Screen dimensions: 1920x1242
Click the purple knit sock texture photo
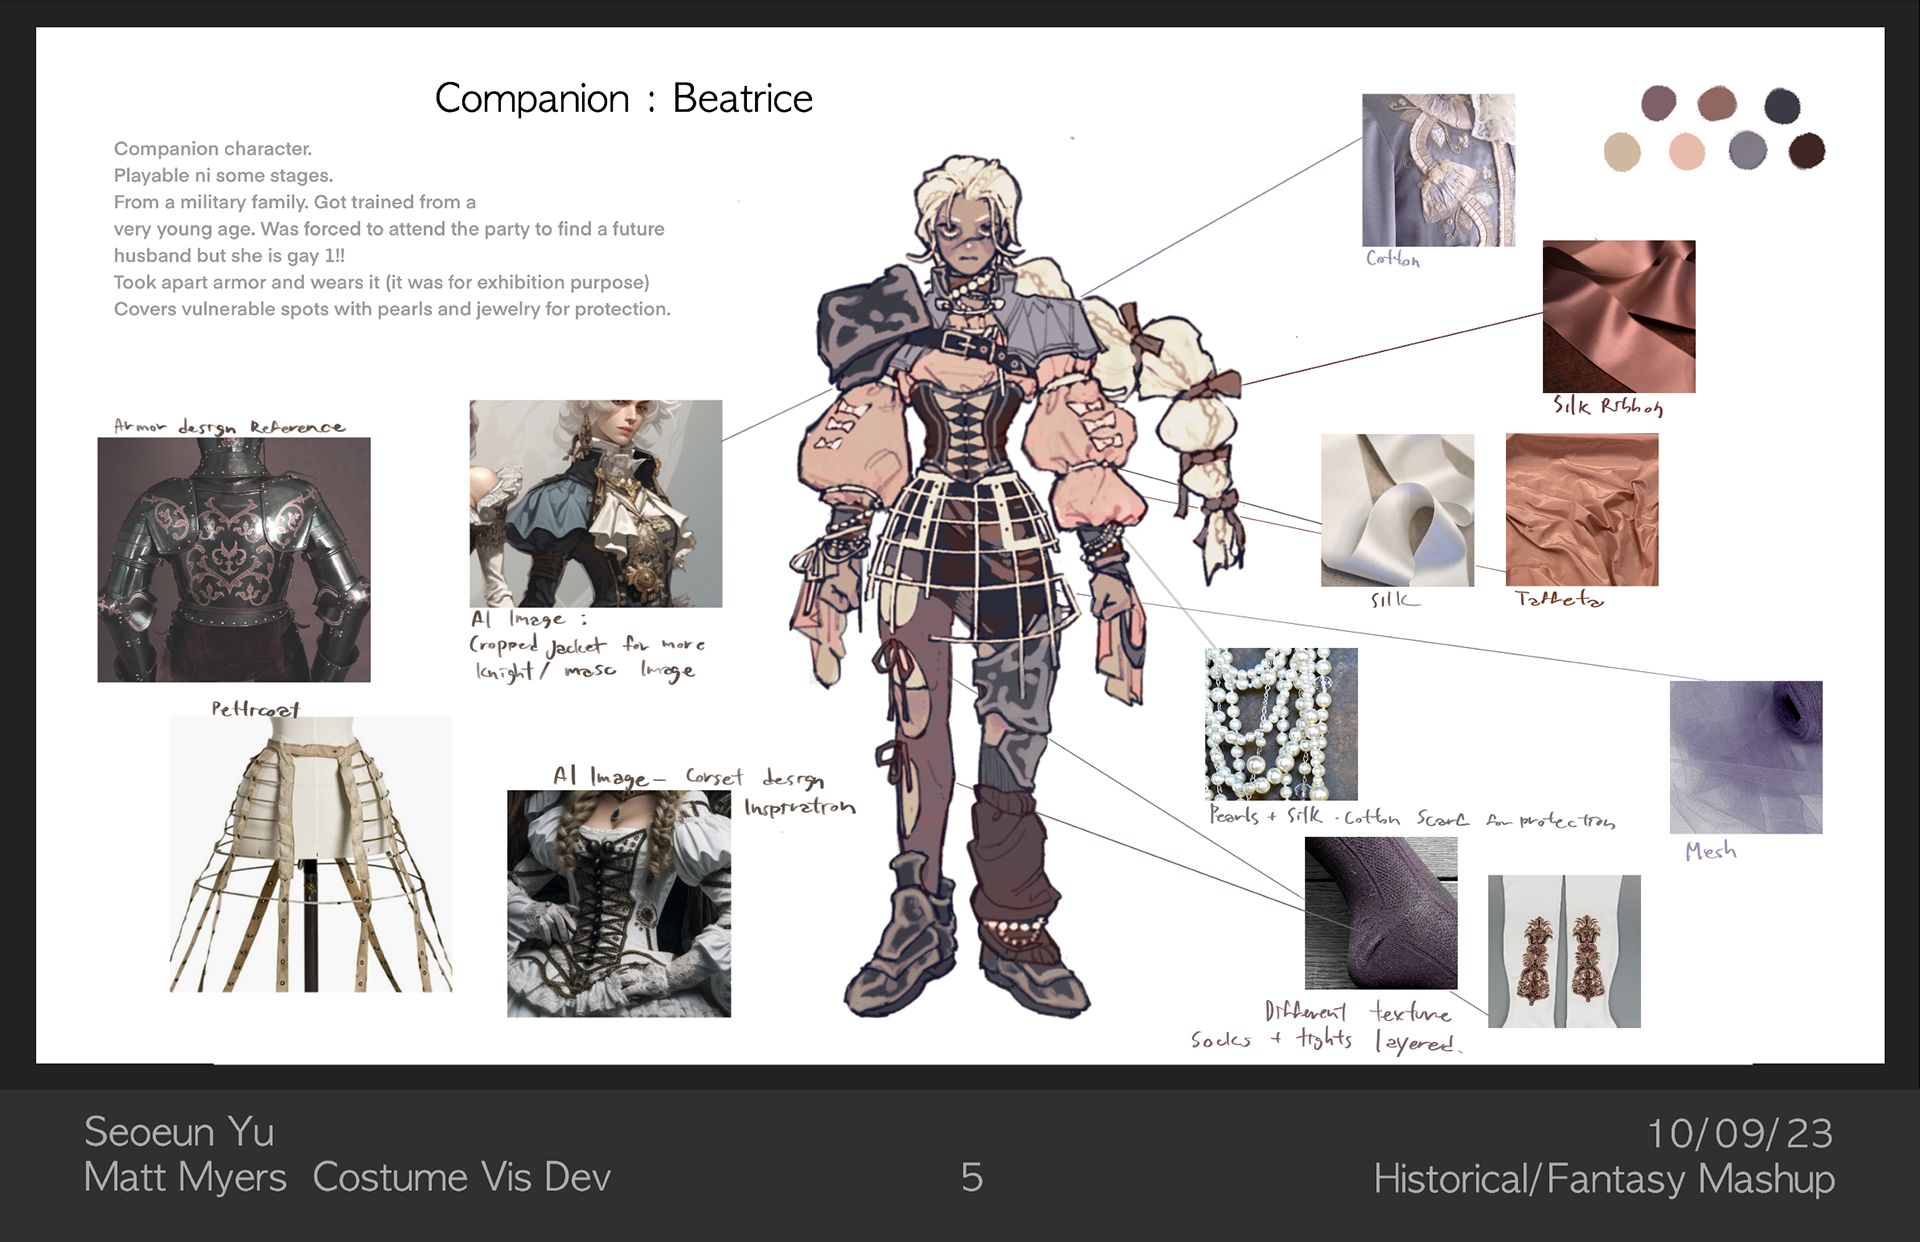[x=1380, y=913]
